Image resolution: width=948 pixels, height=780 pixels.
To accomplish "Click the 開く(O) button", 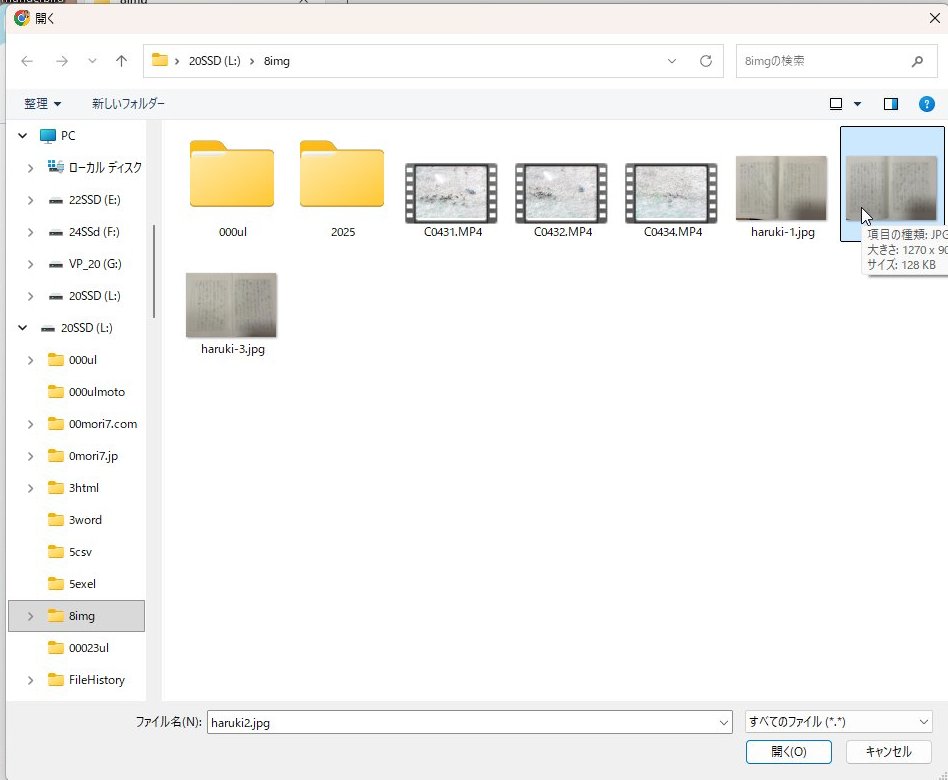I will pyautogui.click(x=789, y=752).
